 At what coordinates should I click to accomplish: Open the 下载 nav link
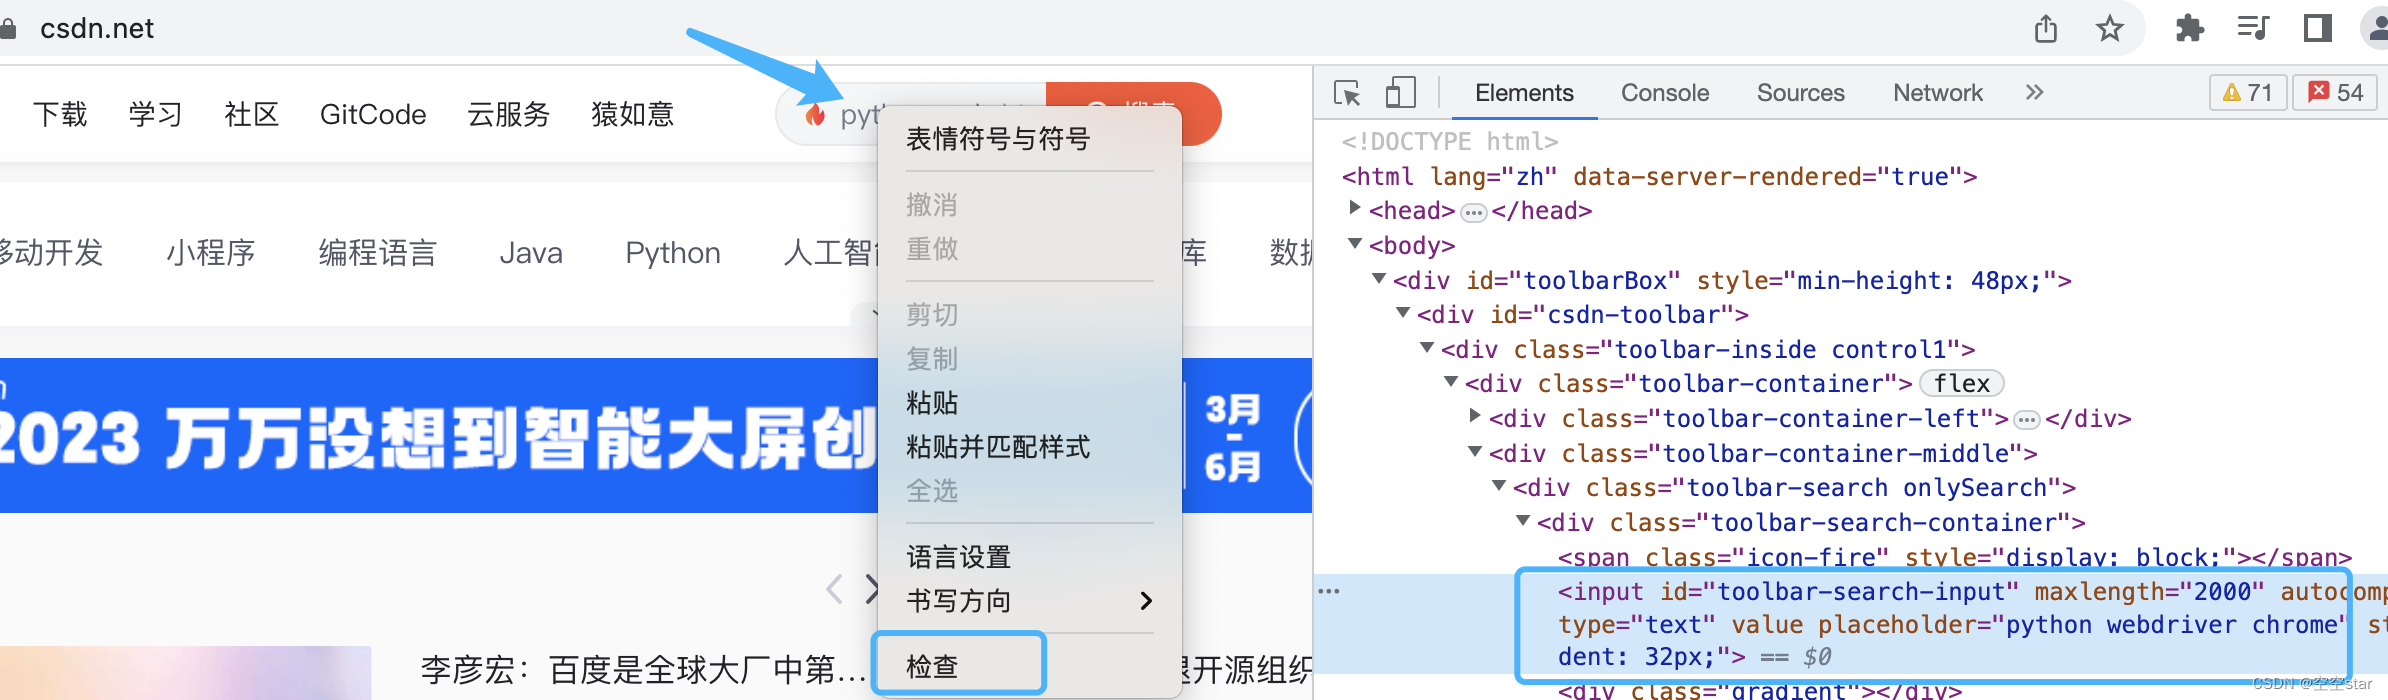click(x=60, y=114)
